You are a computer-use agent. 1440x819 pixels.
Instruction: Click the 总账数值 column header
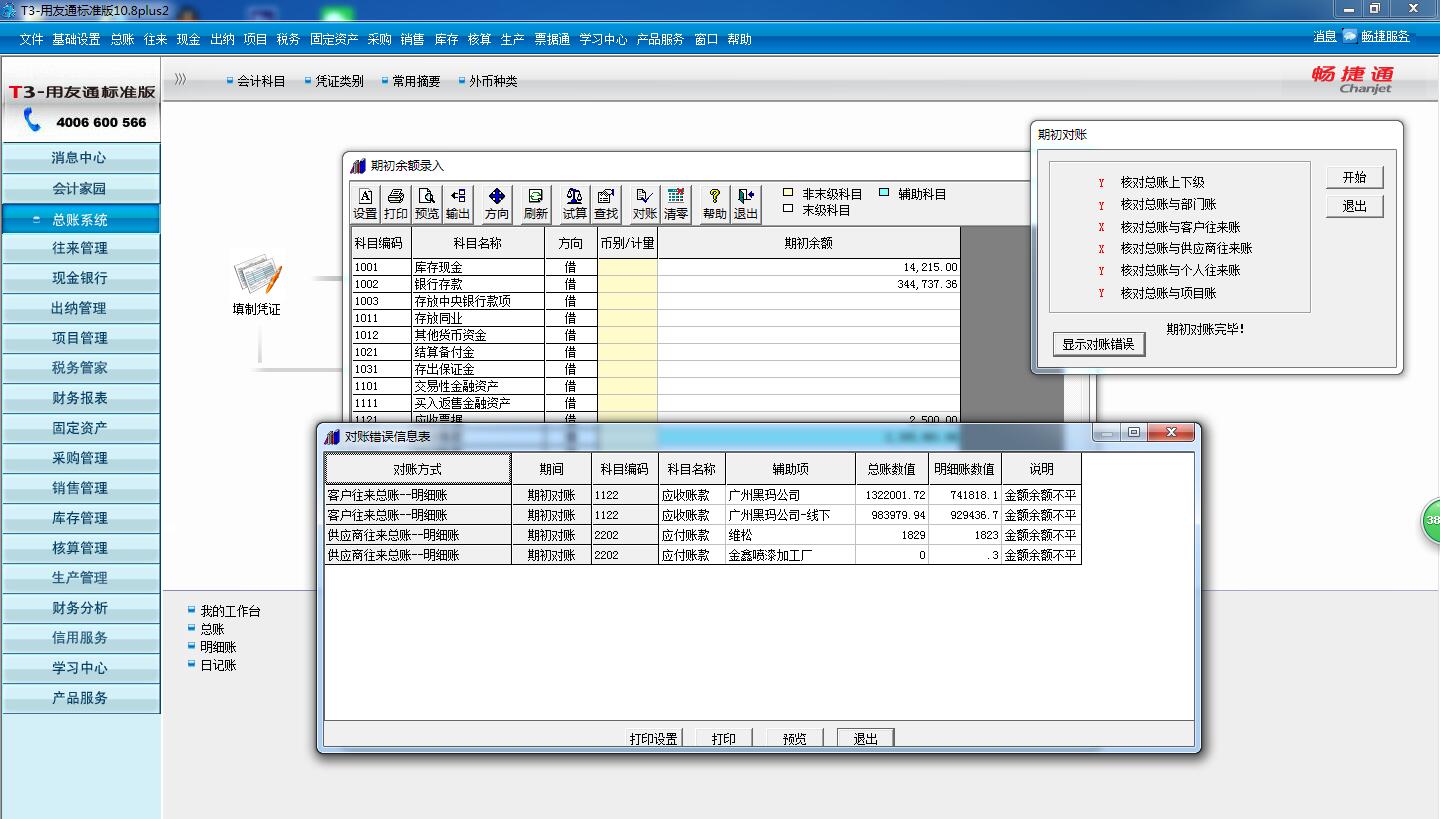click(x=892, y=469)
